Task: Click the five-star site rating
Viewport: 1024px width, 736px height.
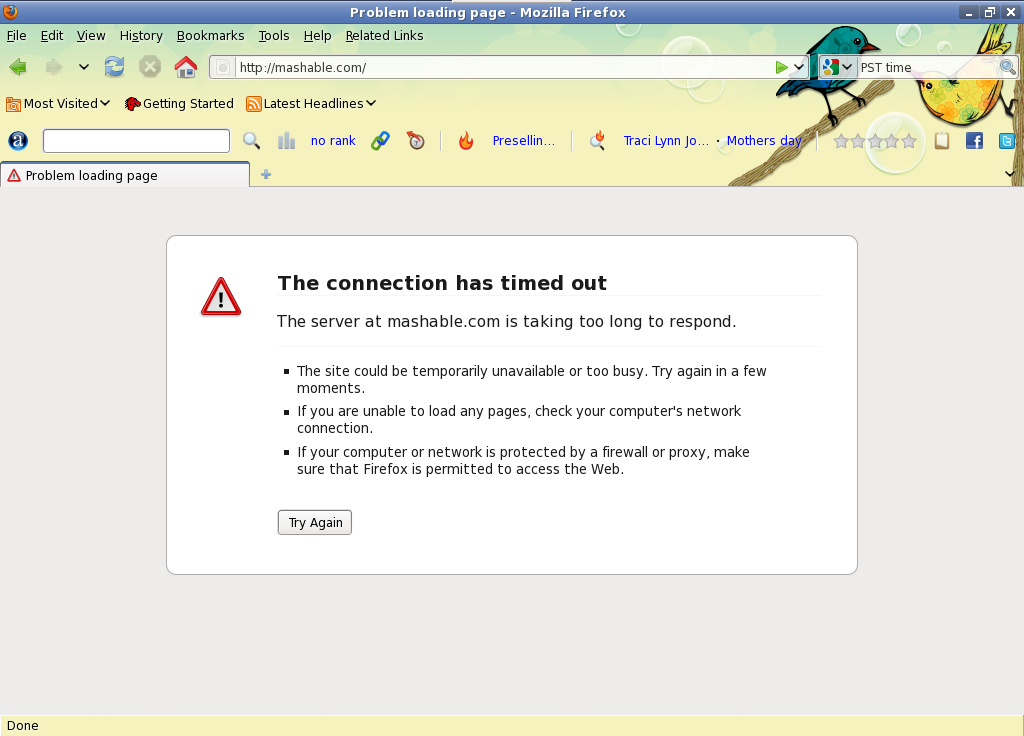Action: pyautogui.click(x=875, y=141)
